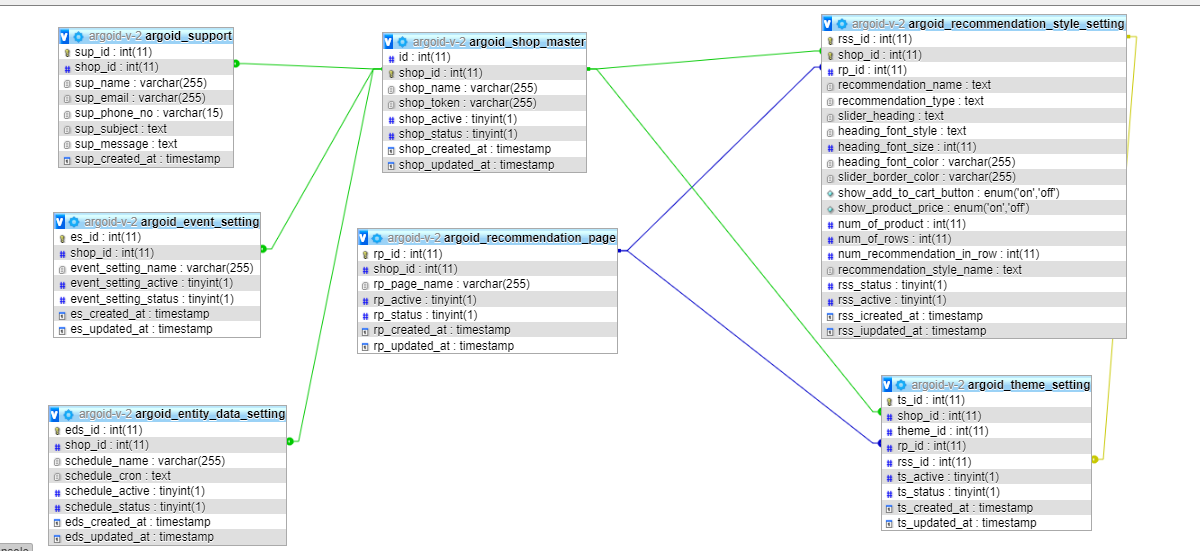Select the argoid_entity_data_setting table title
The width and height of the screenshot is (1200, 551).
tap(210, 414)
